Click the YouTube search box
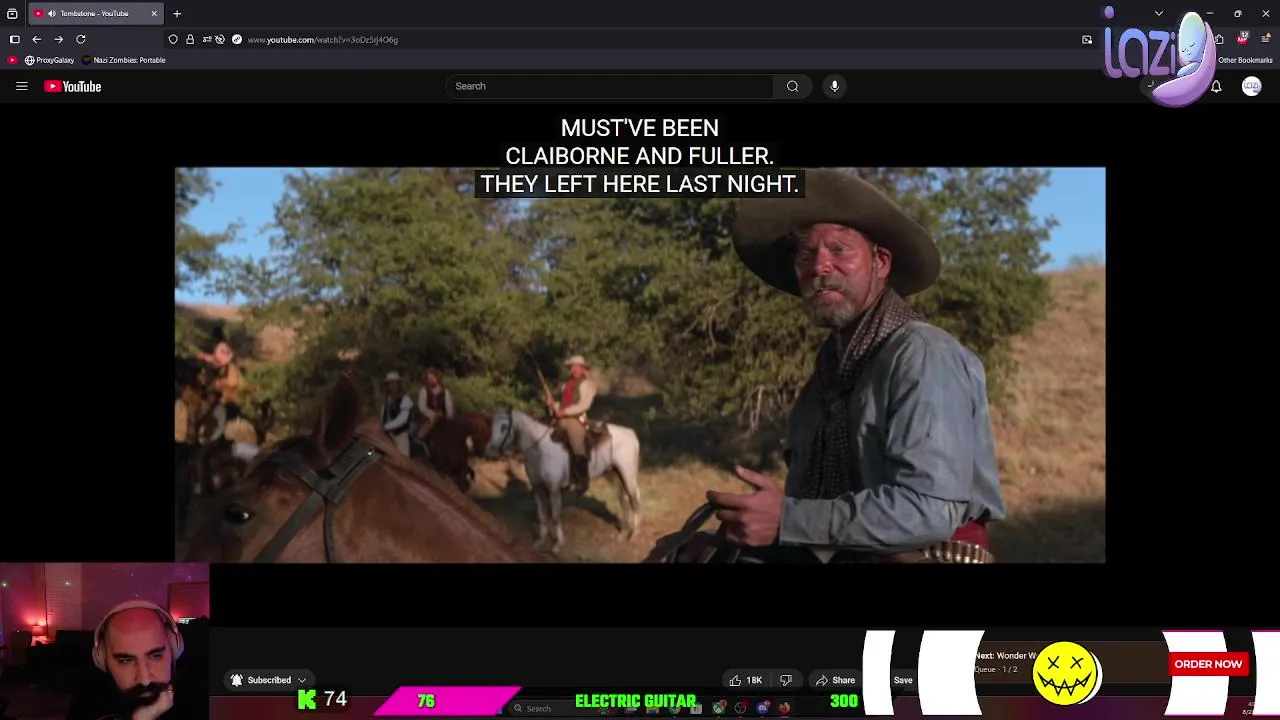 click(x=609, y=86)
